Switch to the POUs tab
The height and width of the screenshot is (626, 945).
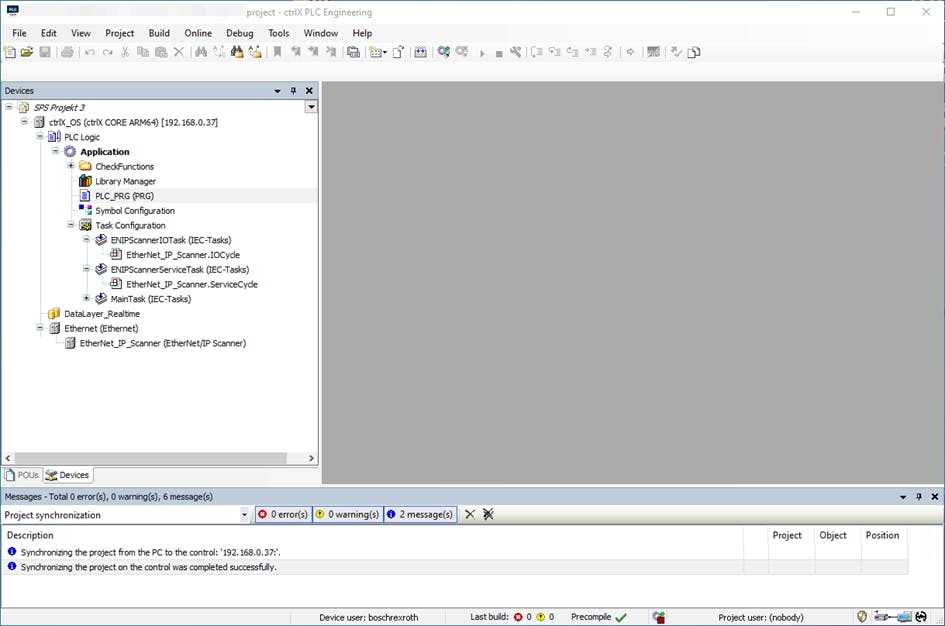click(x=22, y=475)
